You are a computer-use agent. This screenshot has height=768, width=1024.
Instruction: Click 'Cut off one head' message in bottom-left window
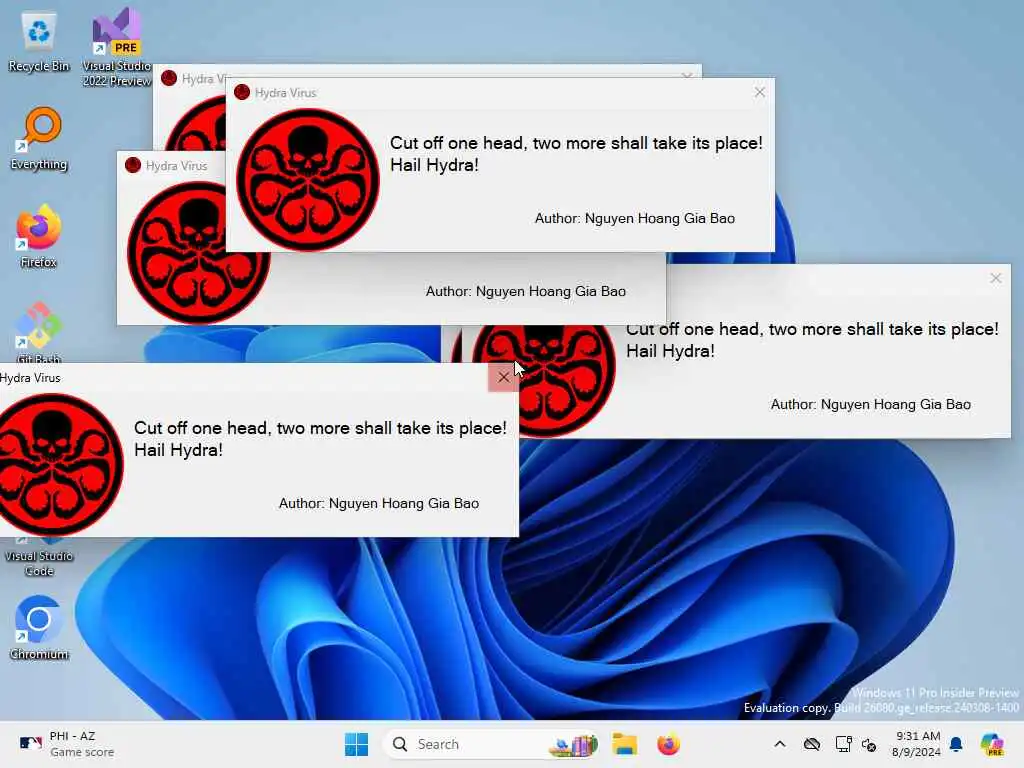tap(320, 439)
